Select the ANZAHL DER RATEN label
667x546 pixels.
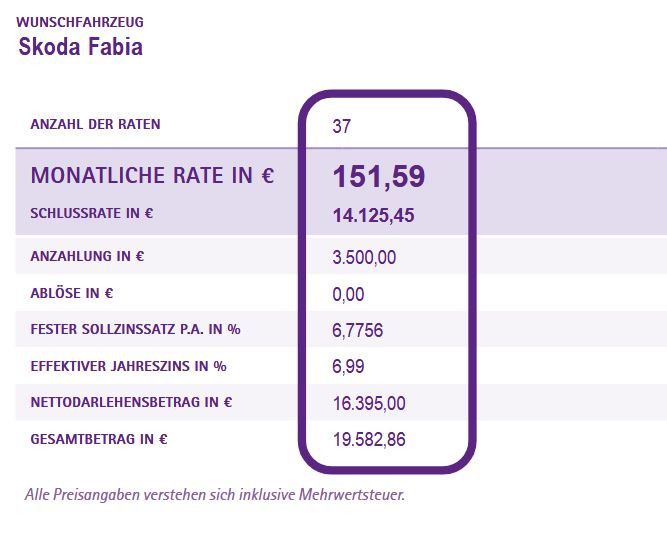95,125
